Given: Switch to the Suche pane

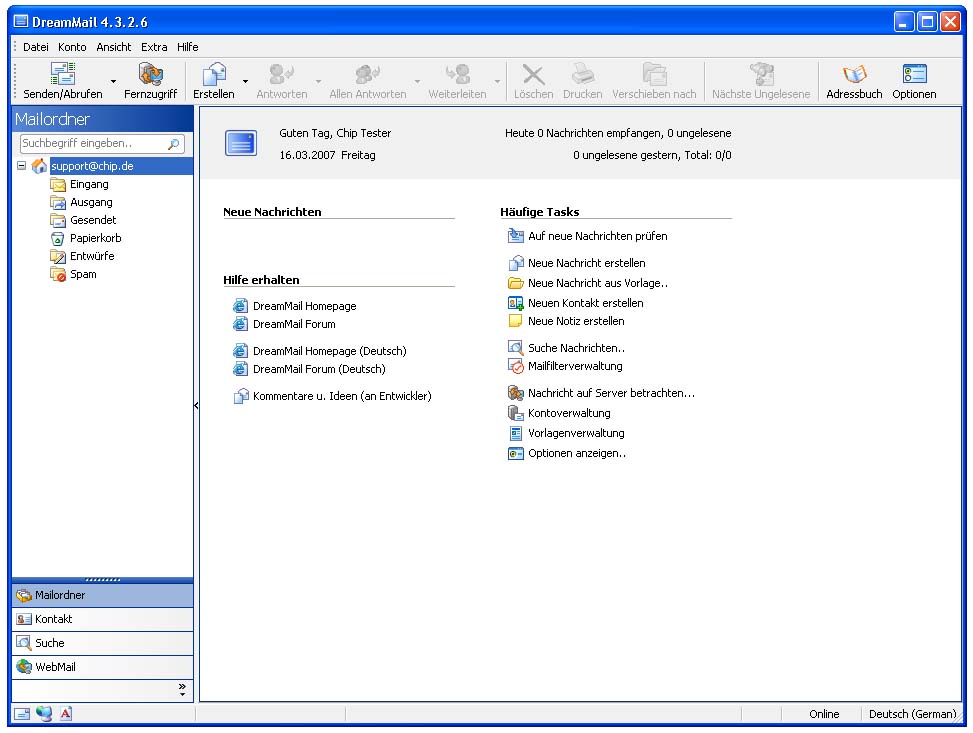Looking at the screenshot, I should pyautogui.click(x=102, y=644).
